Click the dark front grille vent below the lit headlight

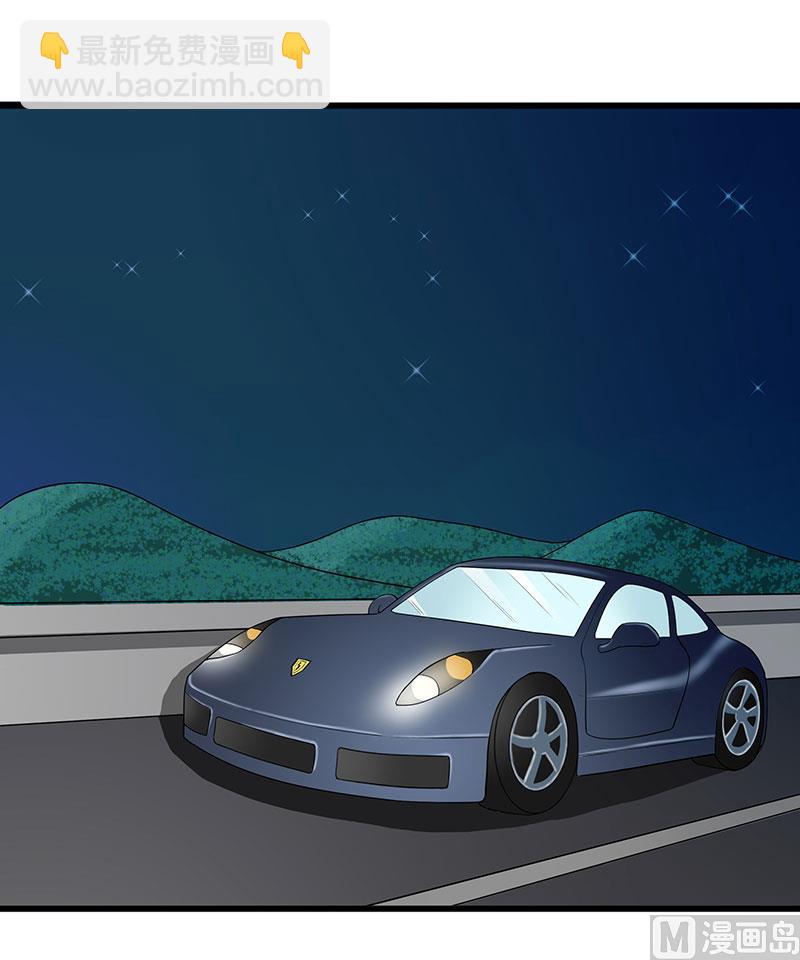[x=393, y=768]
